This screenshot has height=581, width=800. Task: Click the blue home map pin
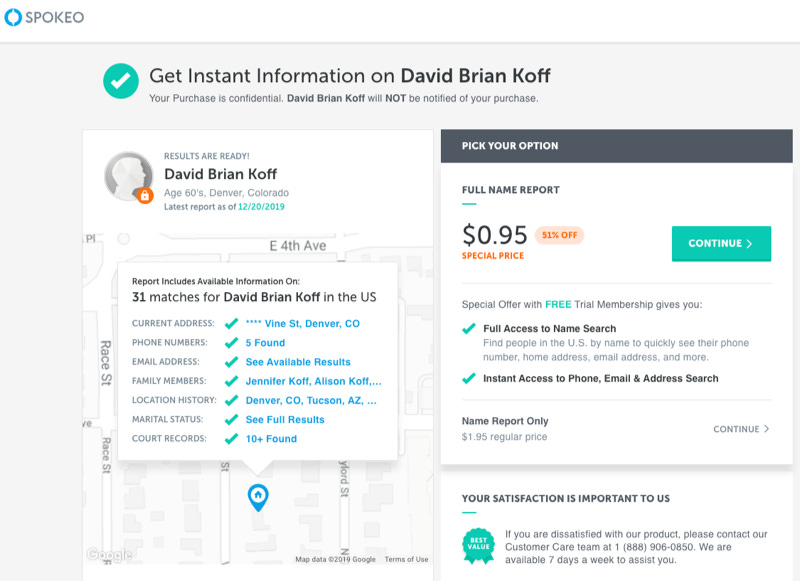pyautogui.click(x=258, y=497)
